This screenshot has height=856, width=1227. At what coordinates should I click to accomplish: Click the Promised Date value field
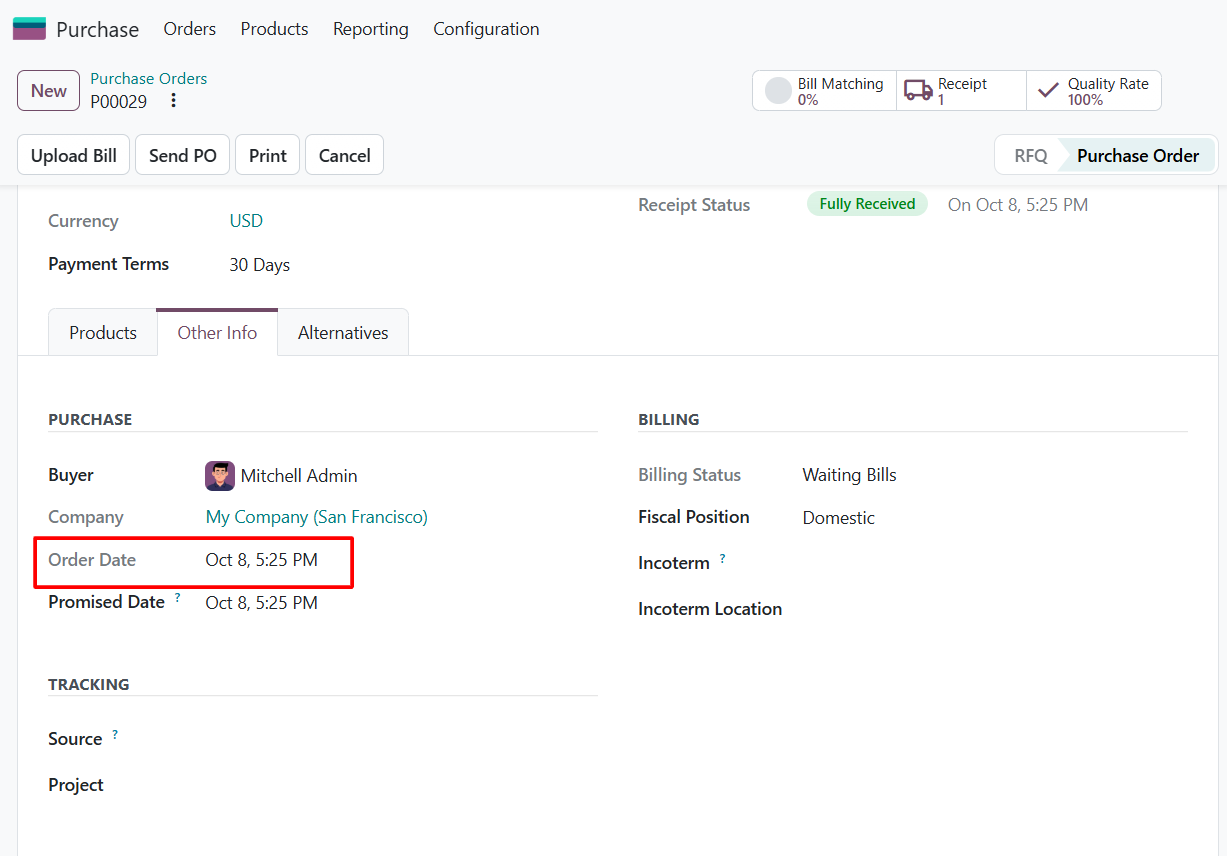click(x=401, y=603)
